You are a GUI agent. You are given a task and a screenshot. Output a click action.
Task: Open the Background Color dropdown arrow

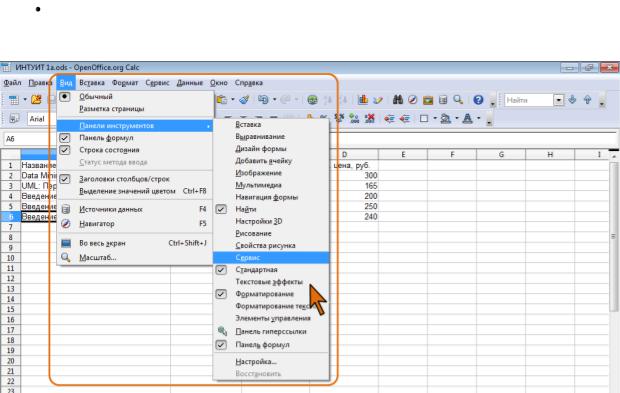(456, 118)
